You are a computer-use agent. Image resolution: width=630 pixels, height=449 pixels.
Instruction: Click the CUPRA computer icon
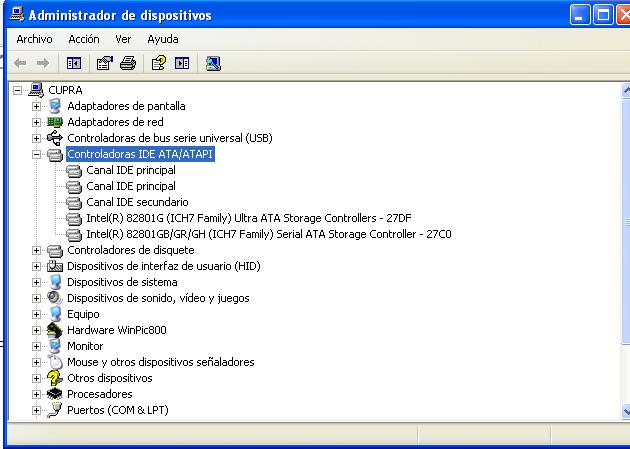click(x=36, y=90)
